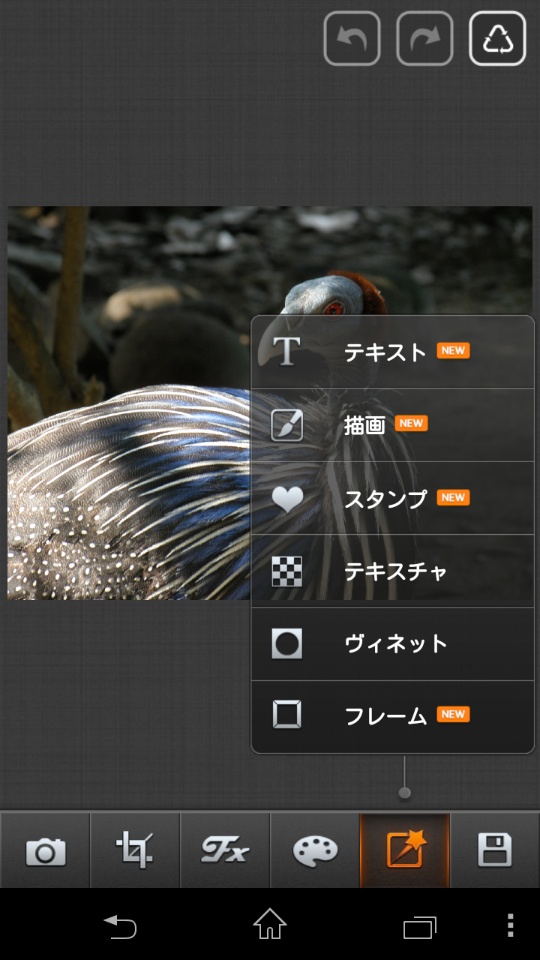Select スタンプ stamp option
The height and width of the screenshot is (960, 540).
coord(392,498)
